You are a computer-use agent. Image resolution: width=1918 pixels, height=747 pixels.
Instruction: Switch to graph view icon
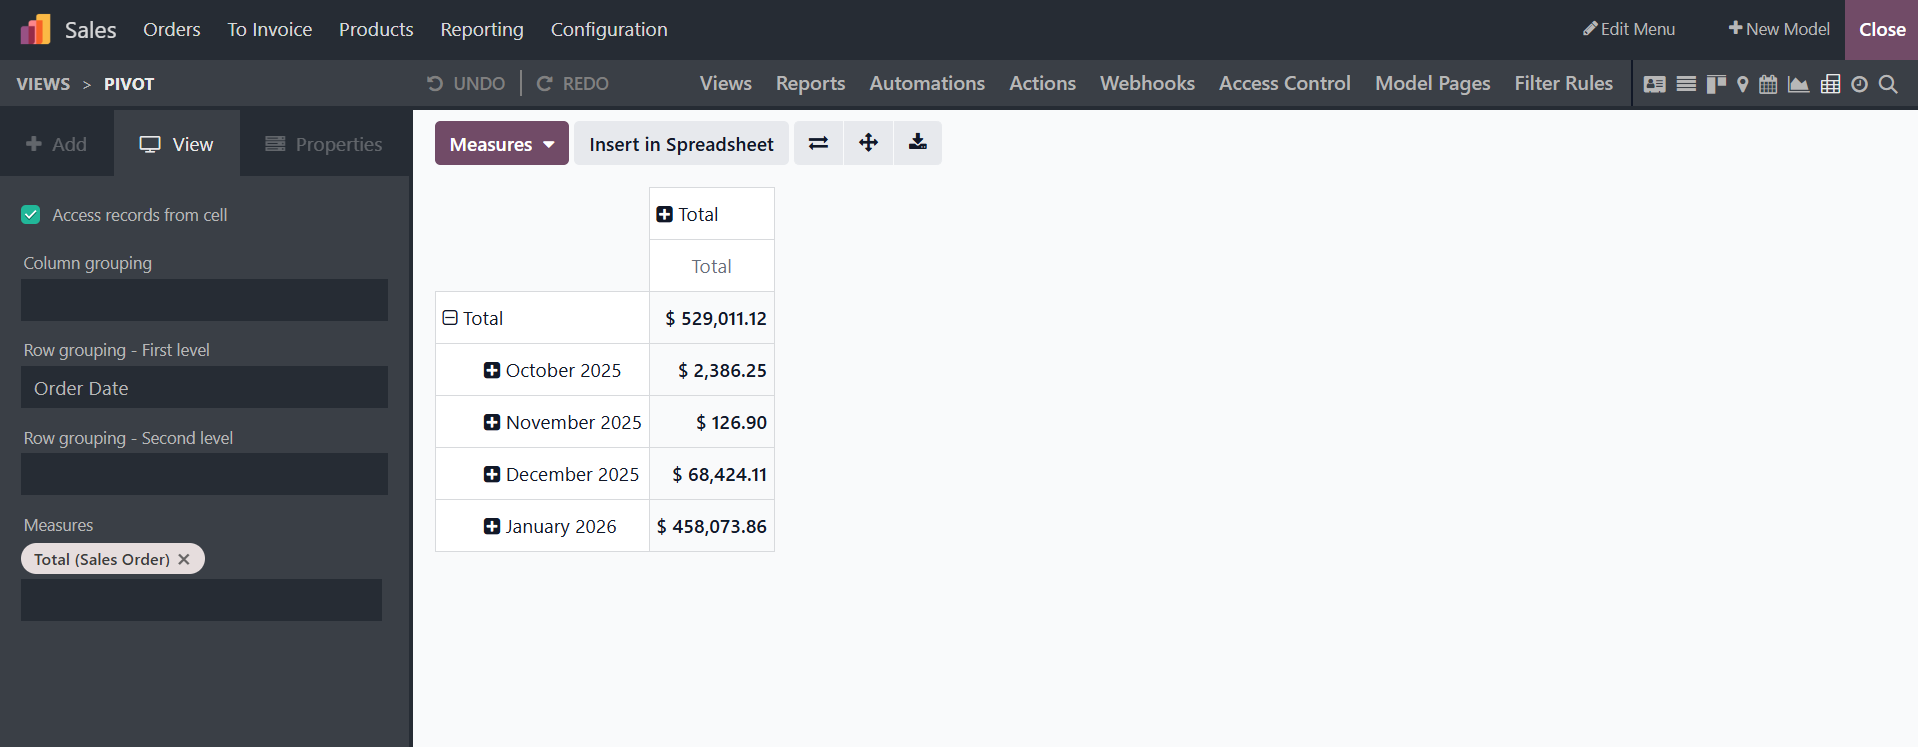(x=1798, y=84)
